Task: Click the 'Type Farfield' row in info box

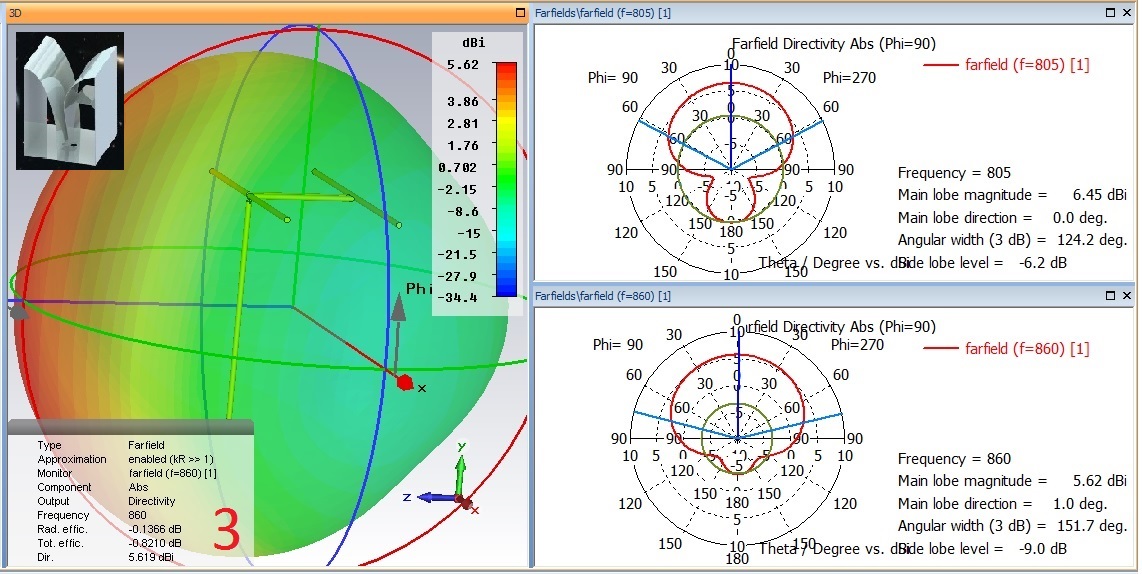Action: (101, 445)
